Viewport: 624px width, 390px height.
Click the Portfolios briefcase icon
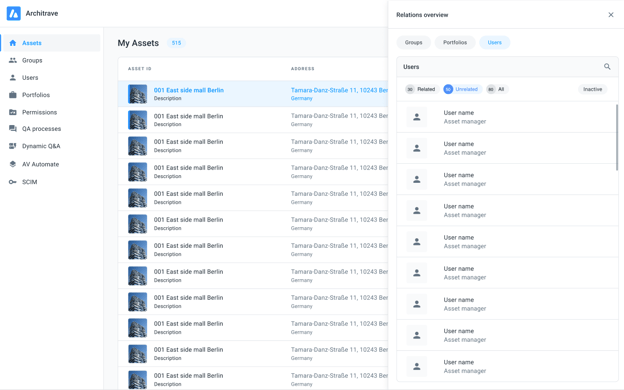pyautogui.click(x=13, y=95)
